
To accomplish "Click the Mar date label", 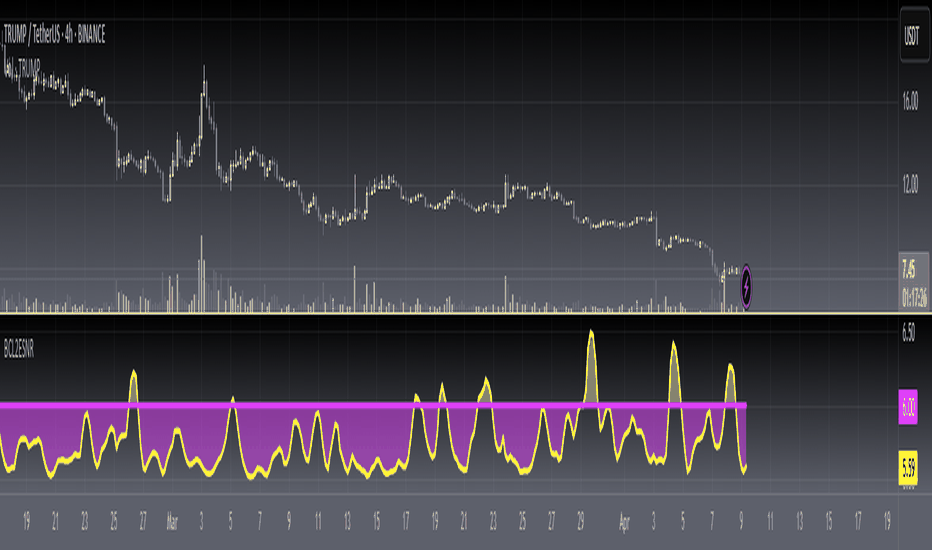I will 172,521.
